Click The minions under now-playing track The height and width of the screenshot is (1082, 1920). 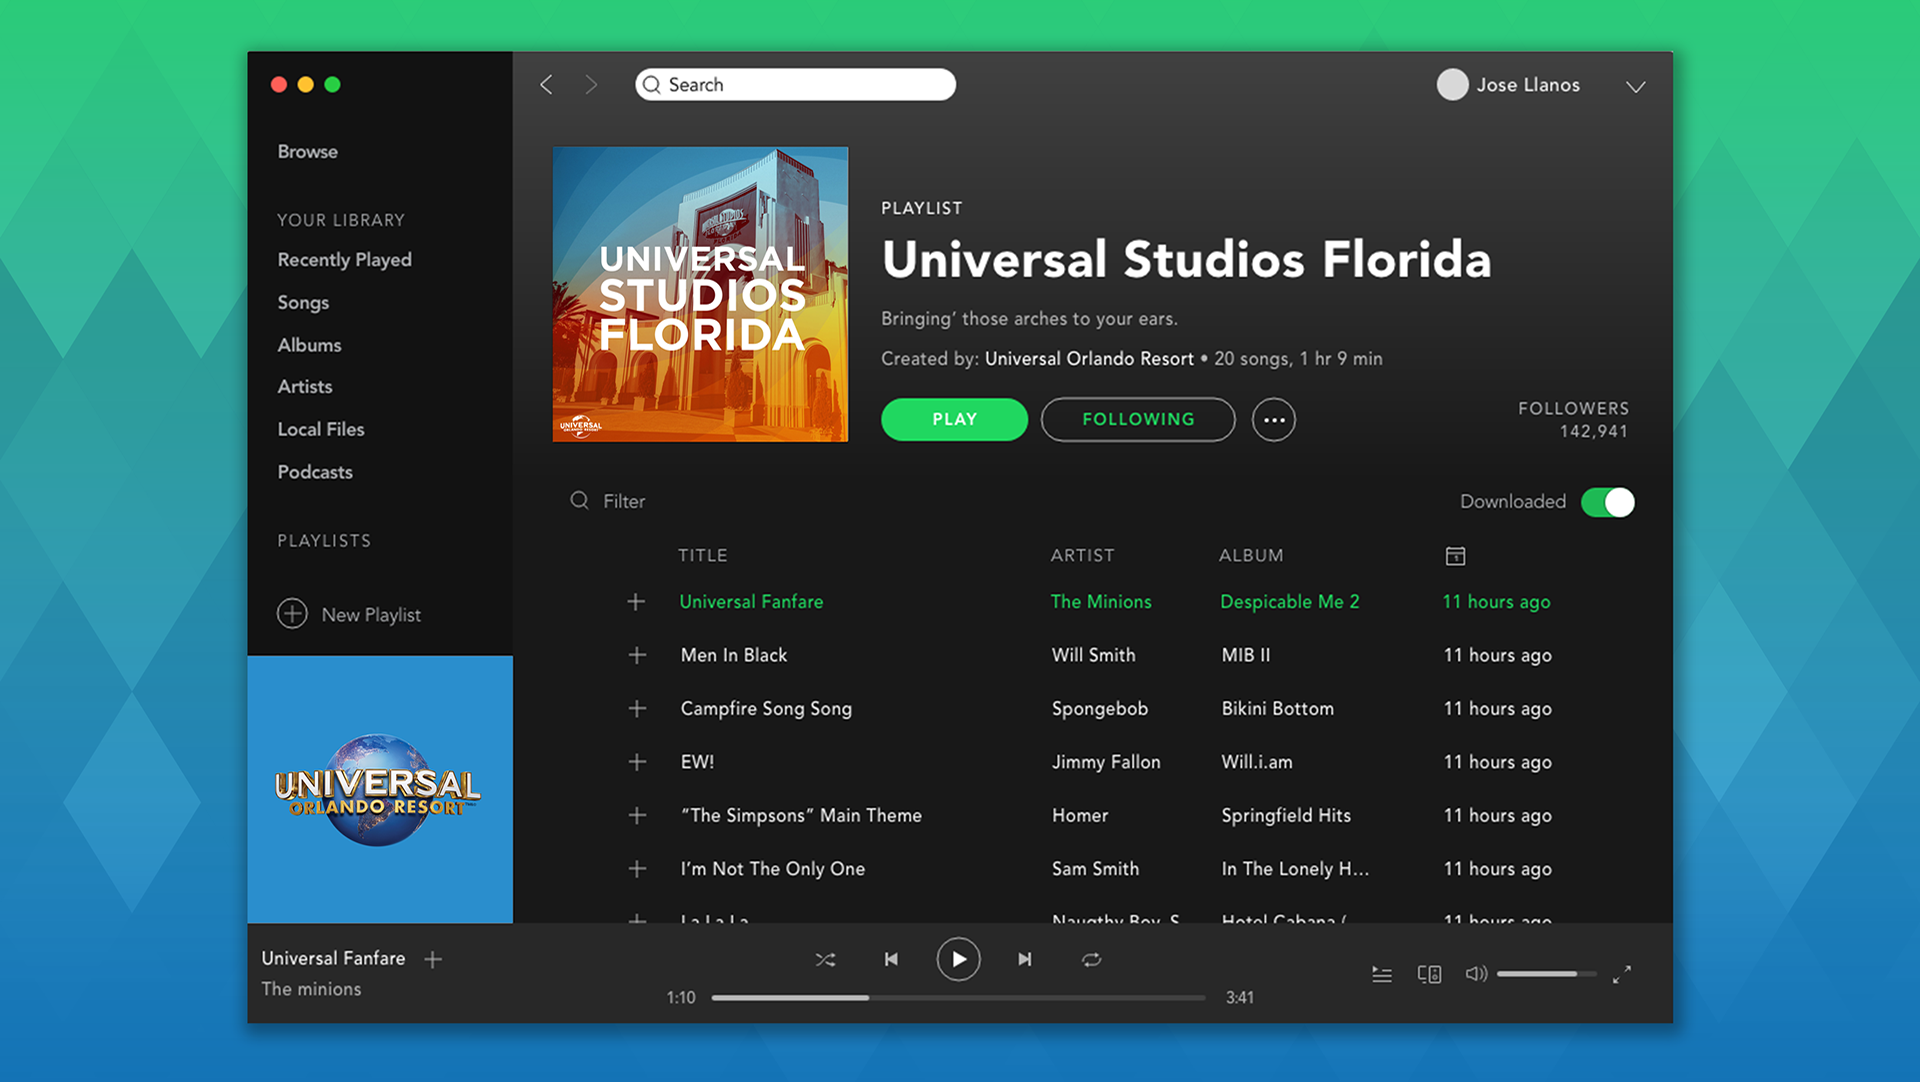pyautogui.click(x=311, y=989)
